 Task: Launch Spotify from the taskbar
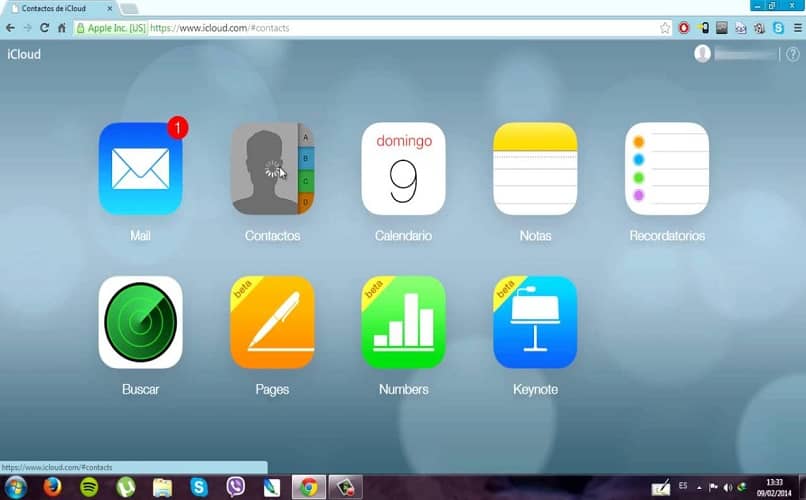point(89,487)
